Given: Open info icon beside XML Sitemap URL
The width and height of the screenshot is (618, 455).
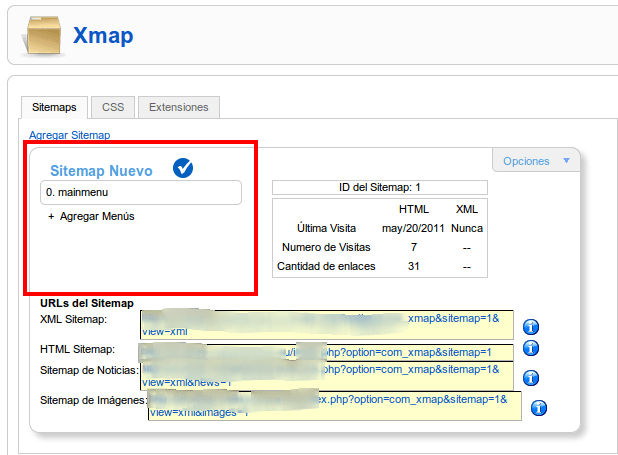Looking at the screenshot, I should point(531,327).
